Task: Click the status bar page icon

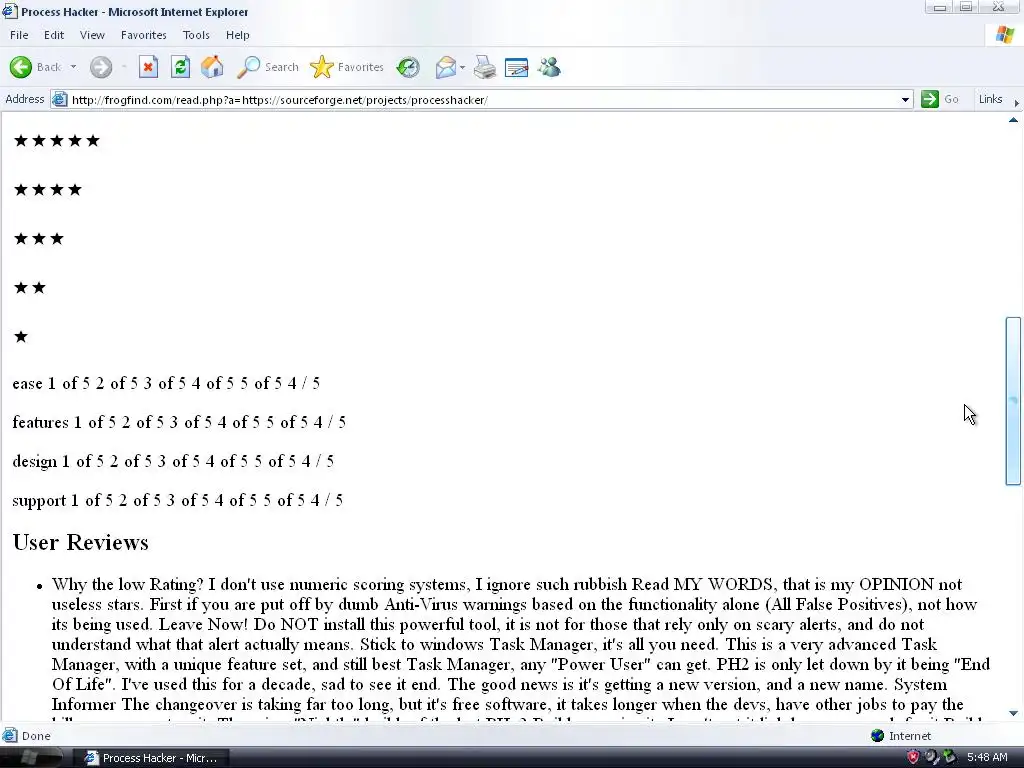Action: 10,736
